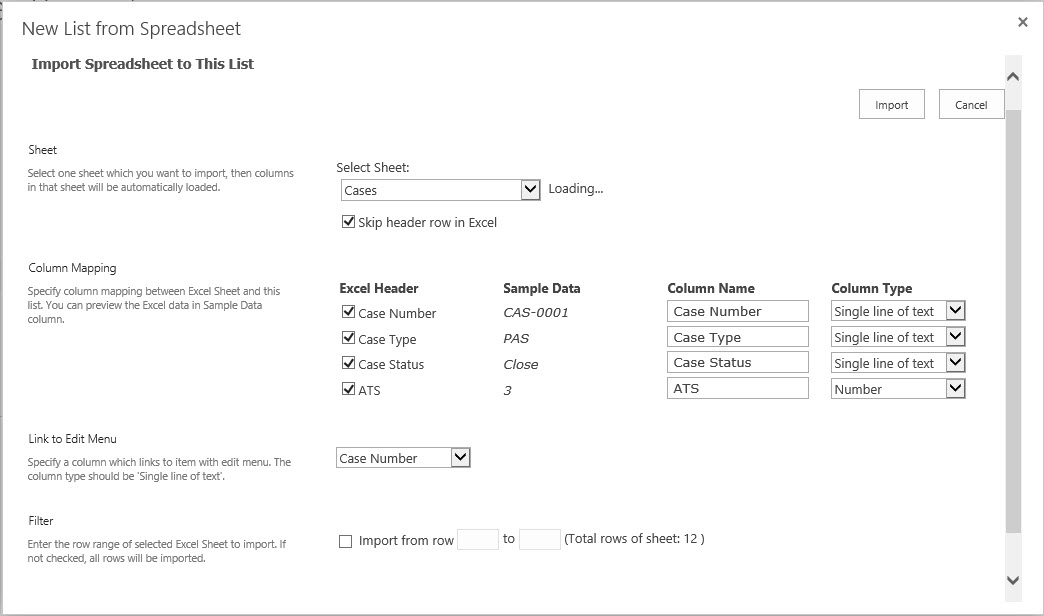Image resolution: width=1044 pixels, height=616 pixels.
Task: Change the ATS column type from Number
Action: (897, 389)
